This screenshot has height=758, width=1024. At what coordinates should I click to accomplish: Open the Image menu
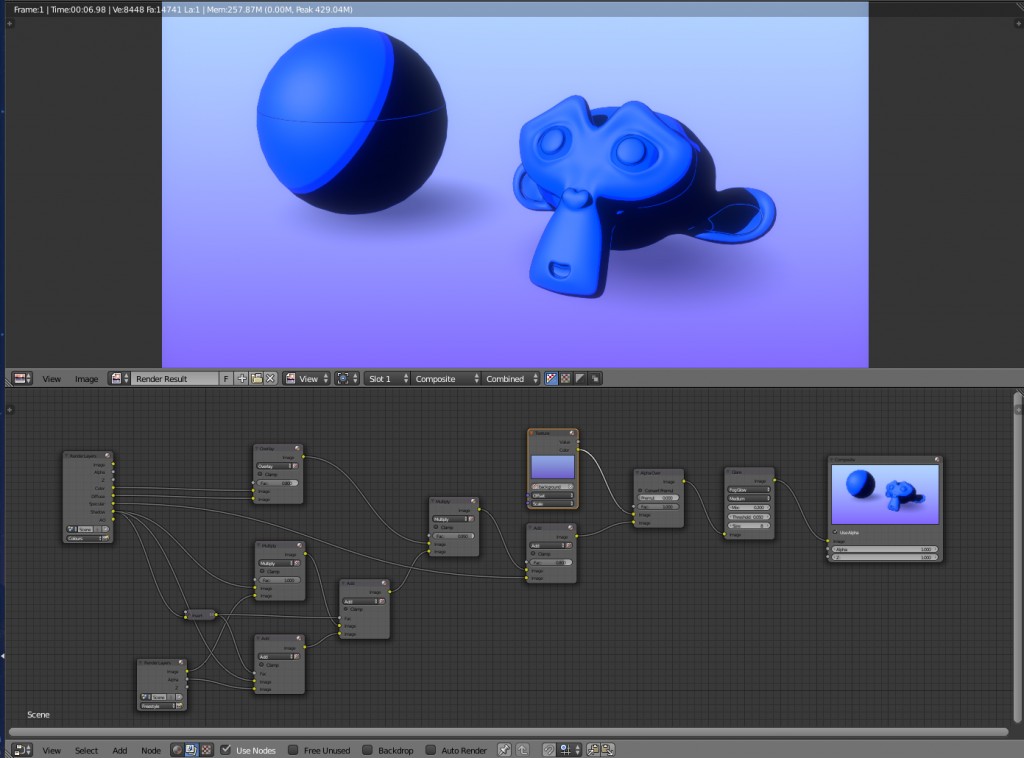pos(87,379)
